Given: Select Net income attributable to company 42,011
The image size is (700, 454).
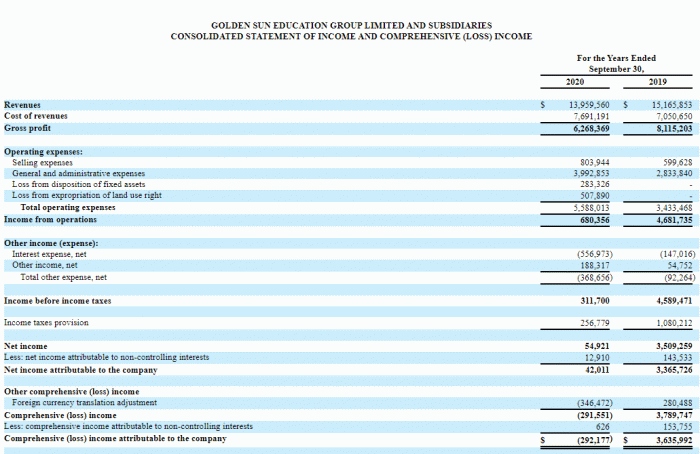Looking at the screenshot, I should pos(597,370).
